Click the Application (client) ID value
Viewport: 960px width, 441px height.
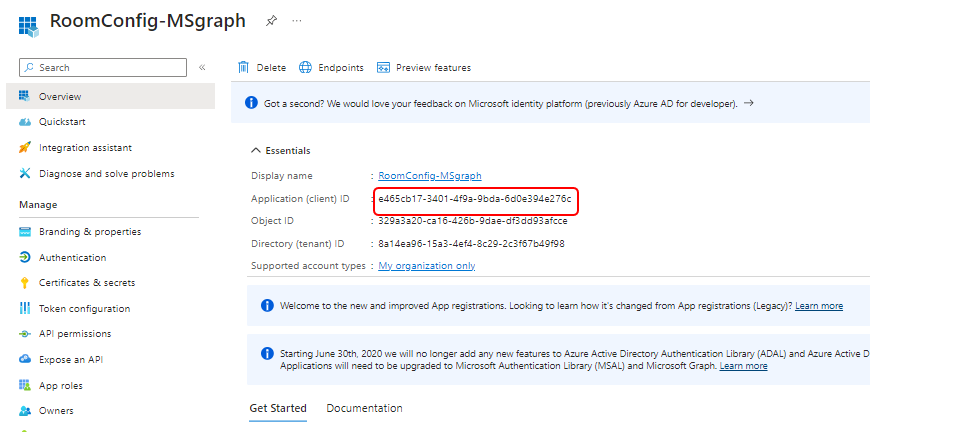point(474,198)
